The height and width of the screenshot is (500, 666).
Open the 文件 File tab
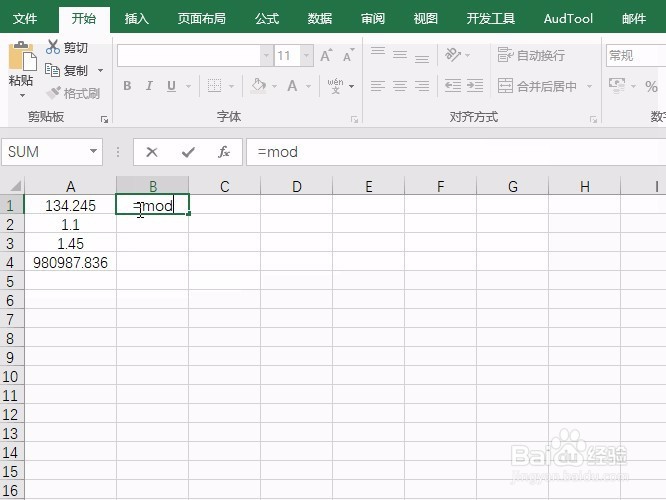pos(25,19)
